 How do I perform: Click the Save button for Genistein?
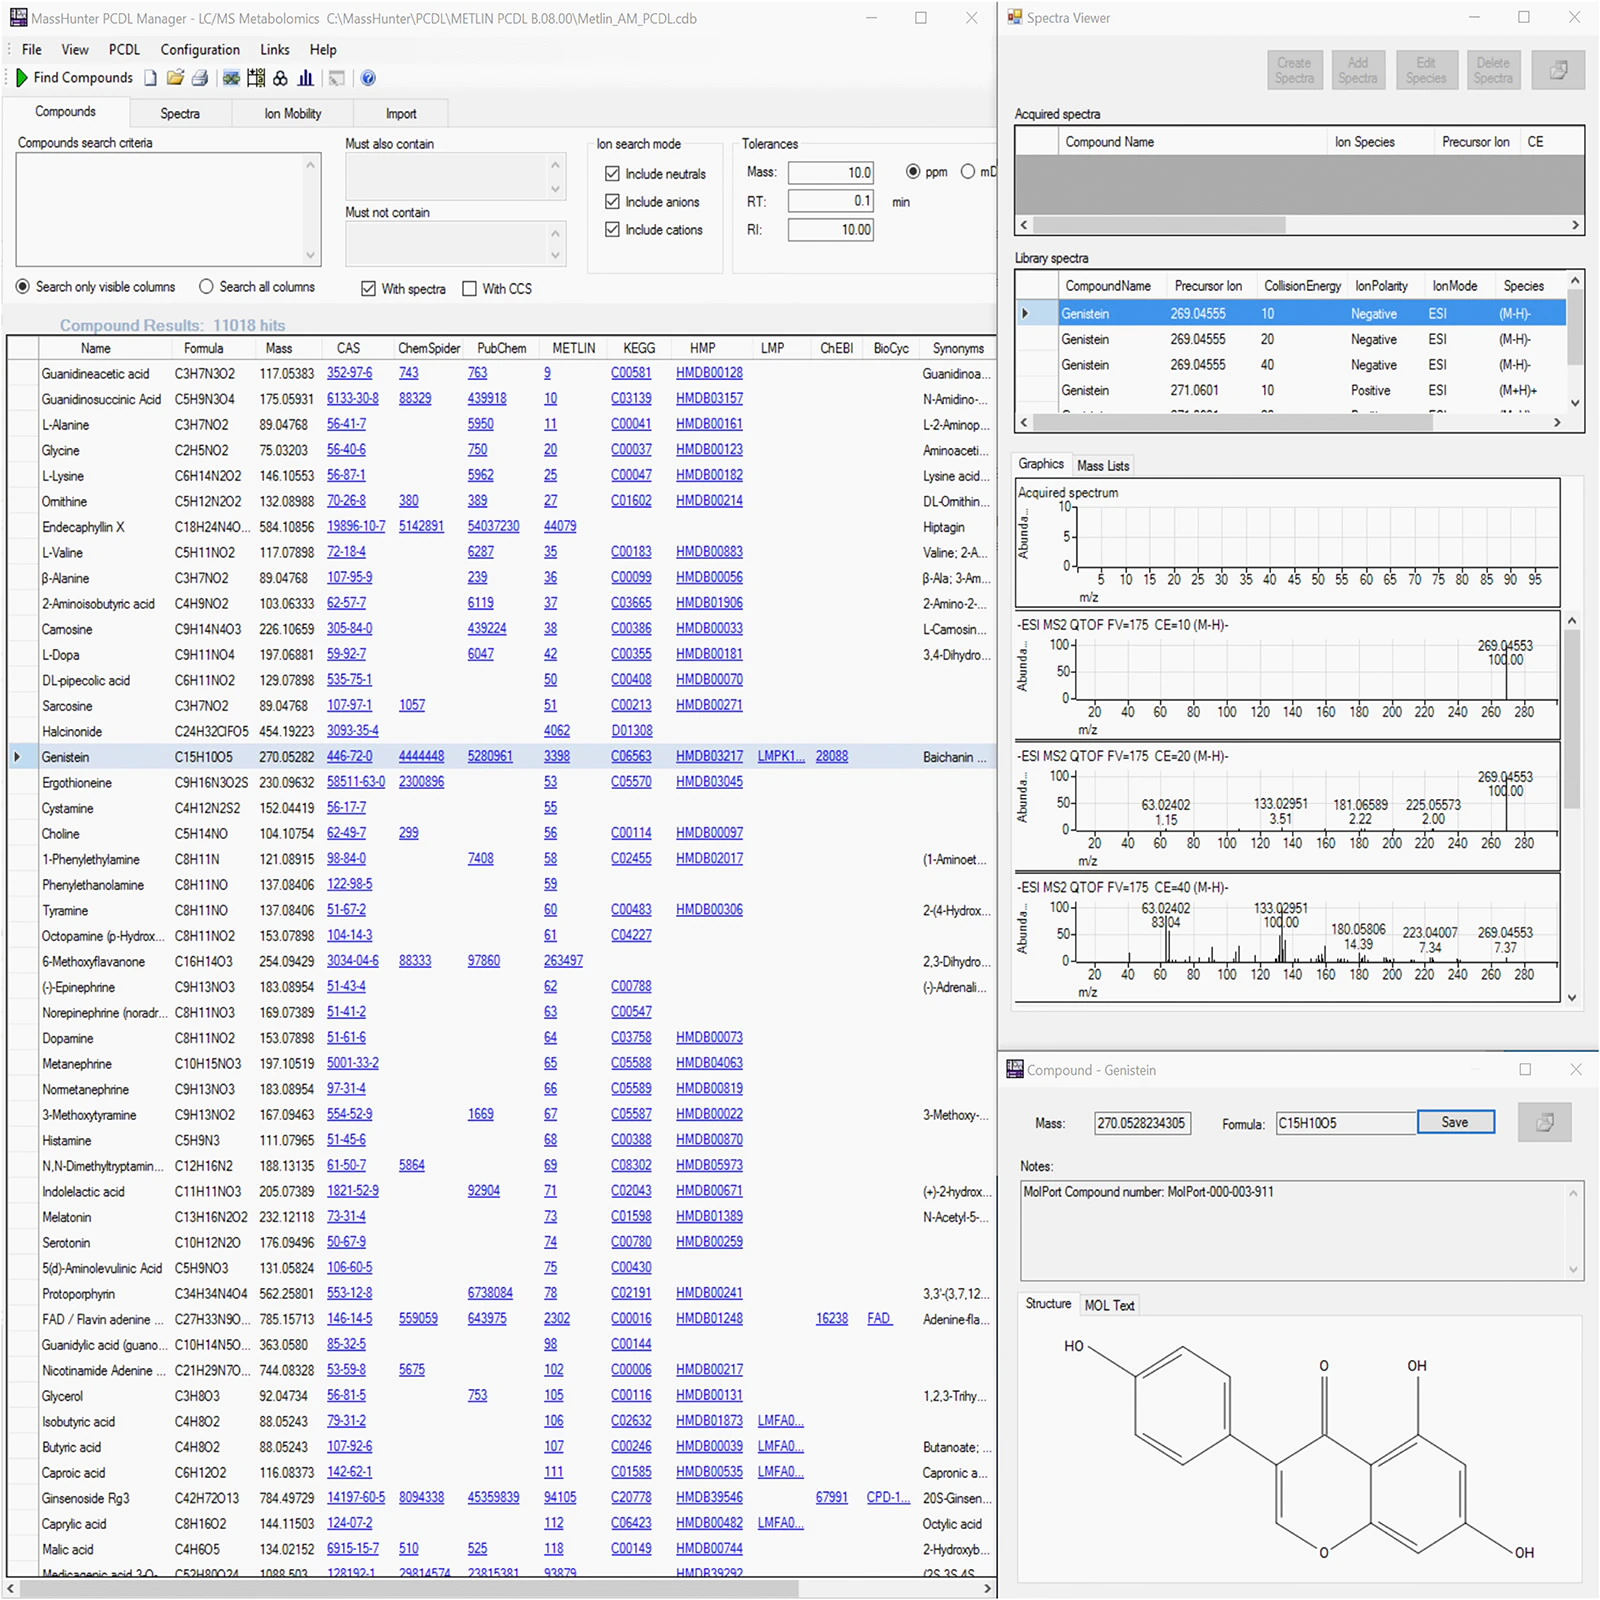pyautogui.click(x=1454, y=1122)
